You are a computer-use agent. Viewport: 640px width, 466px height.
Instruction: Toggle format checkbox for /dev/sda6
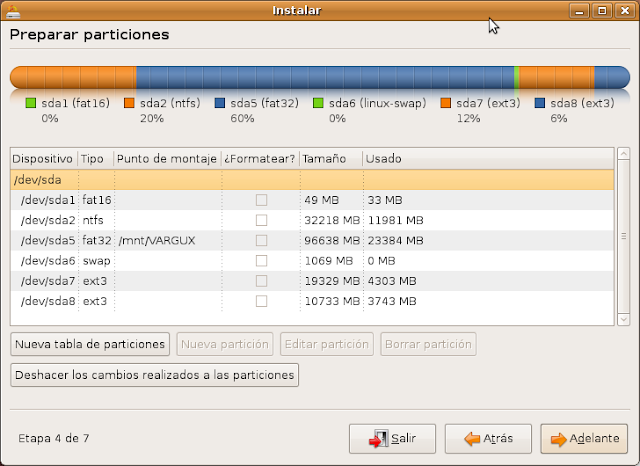261,261
